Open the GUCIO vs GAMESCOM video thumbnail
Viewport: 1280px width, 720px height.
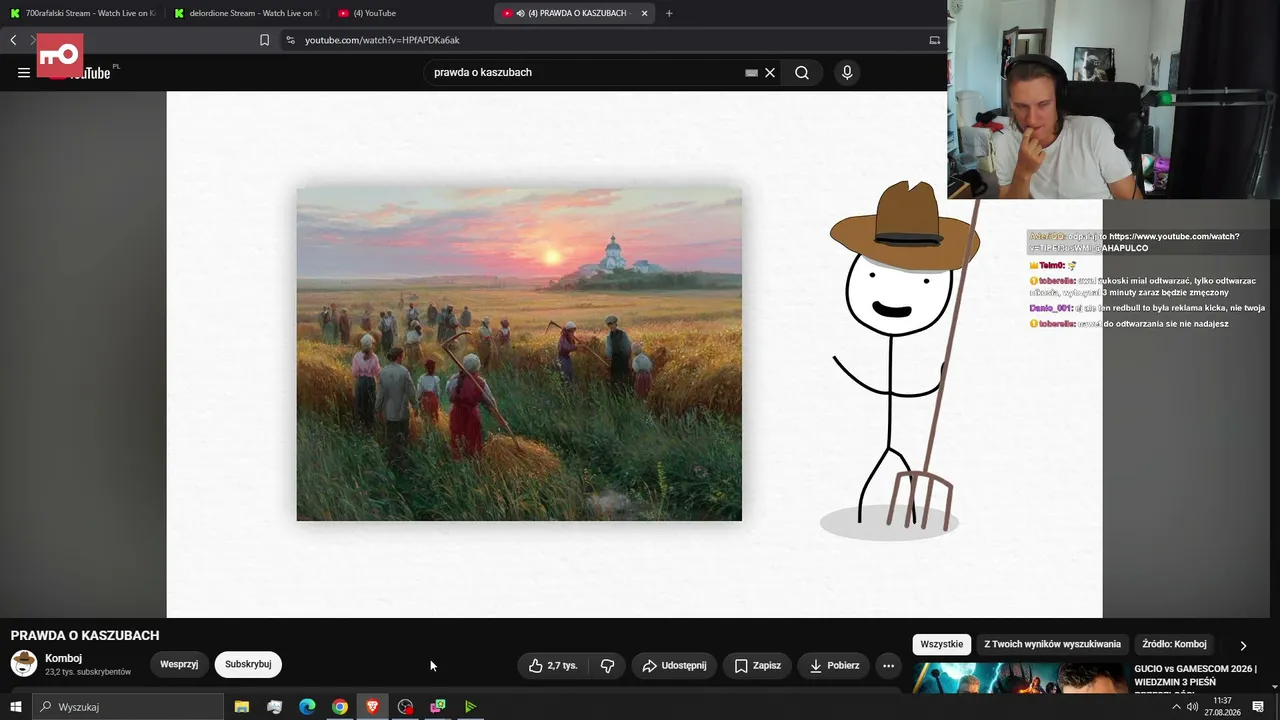click(1020, 677)
